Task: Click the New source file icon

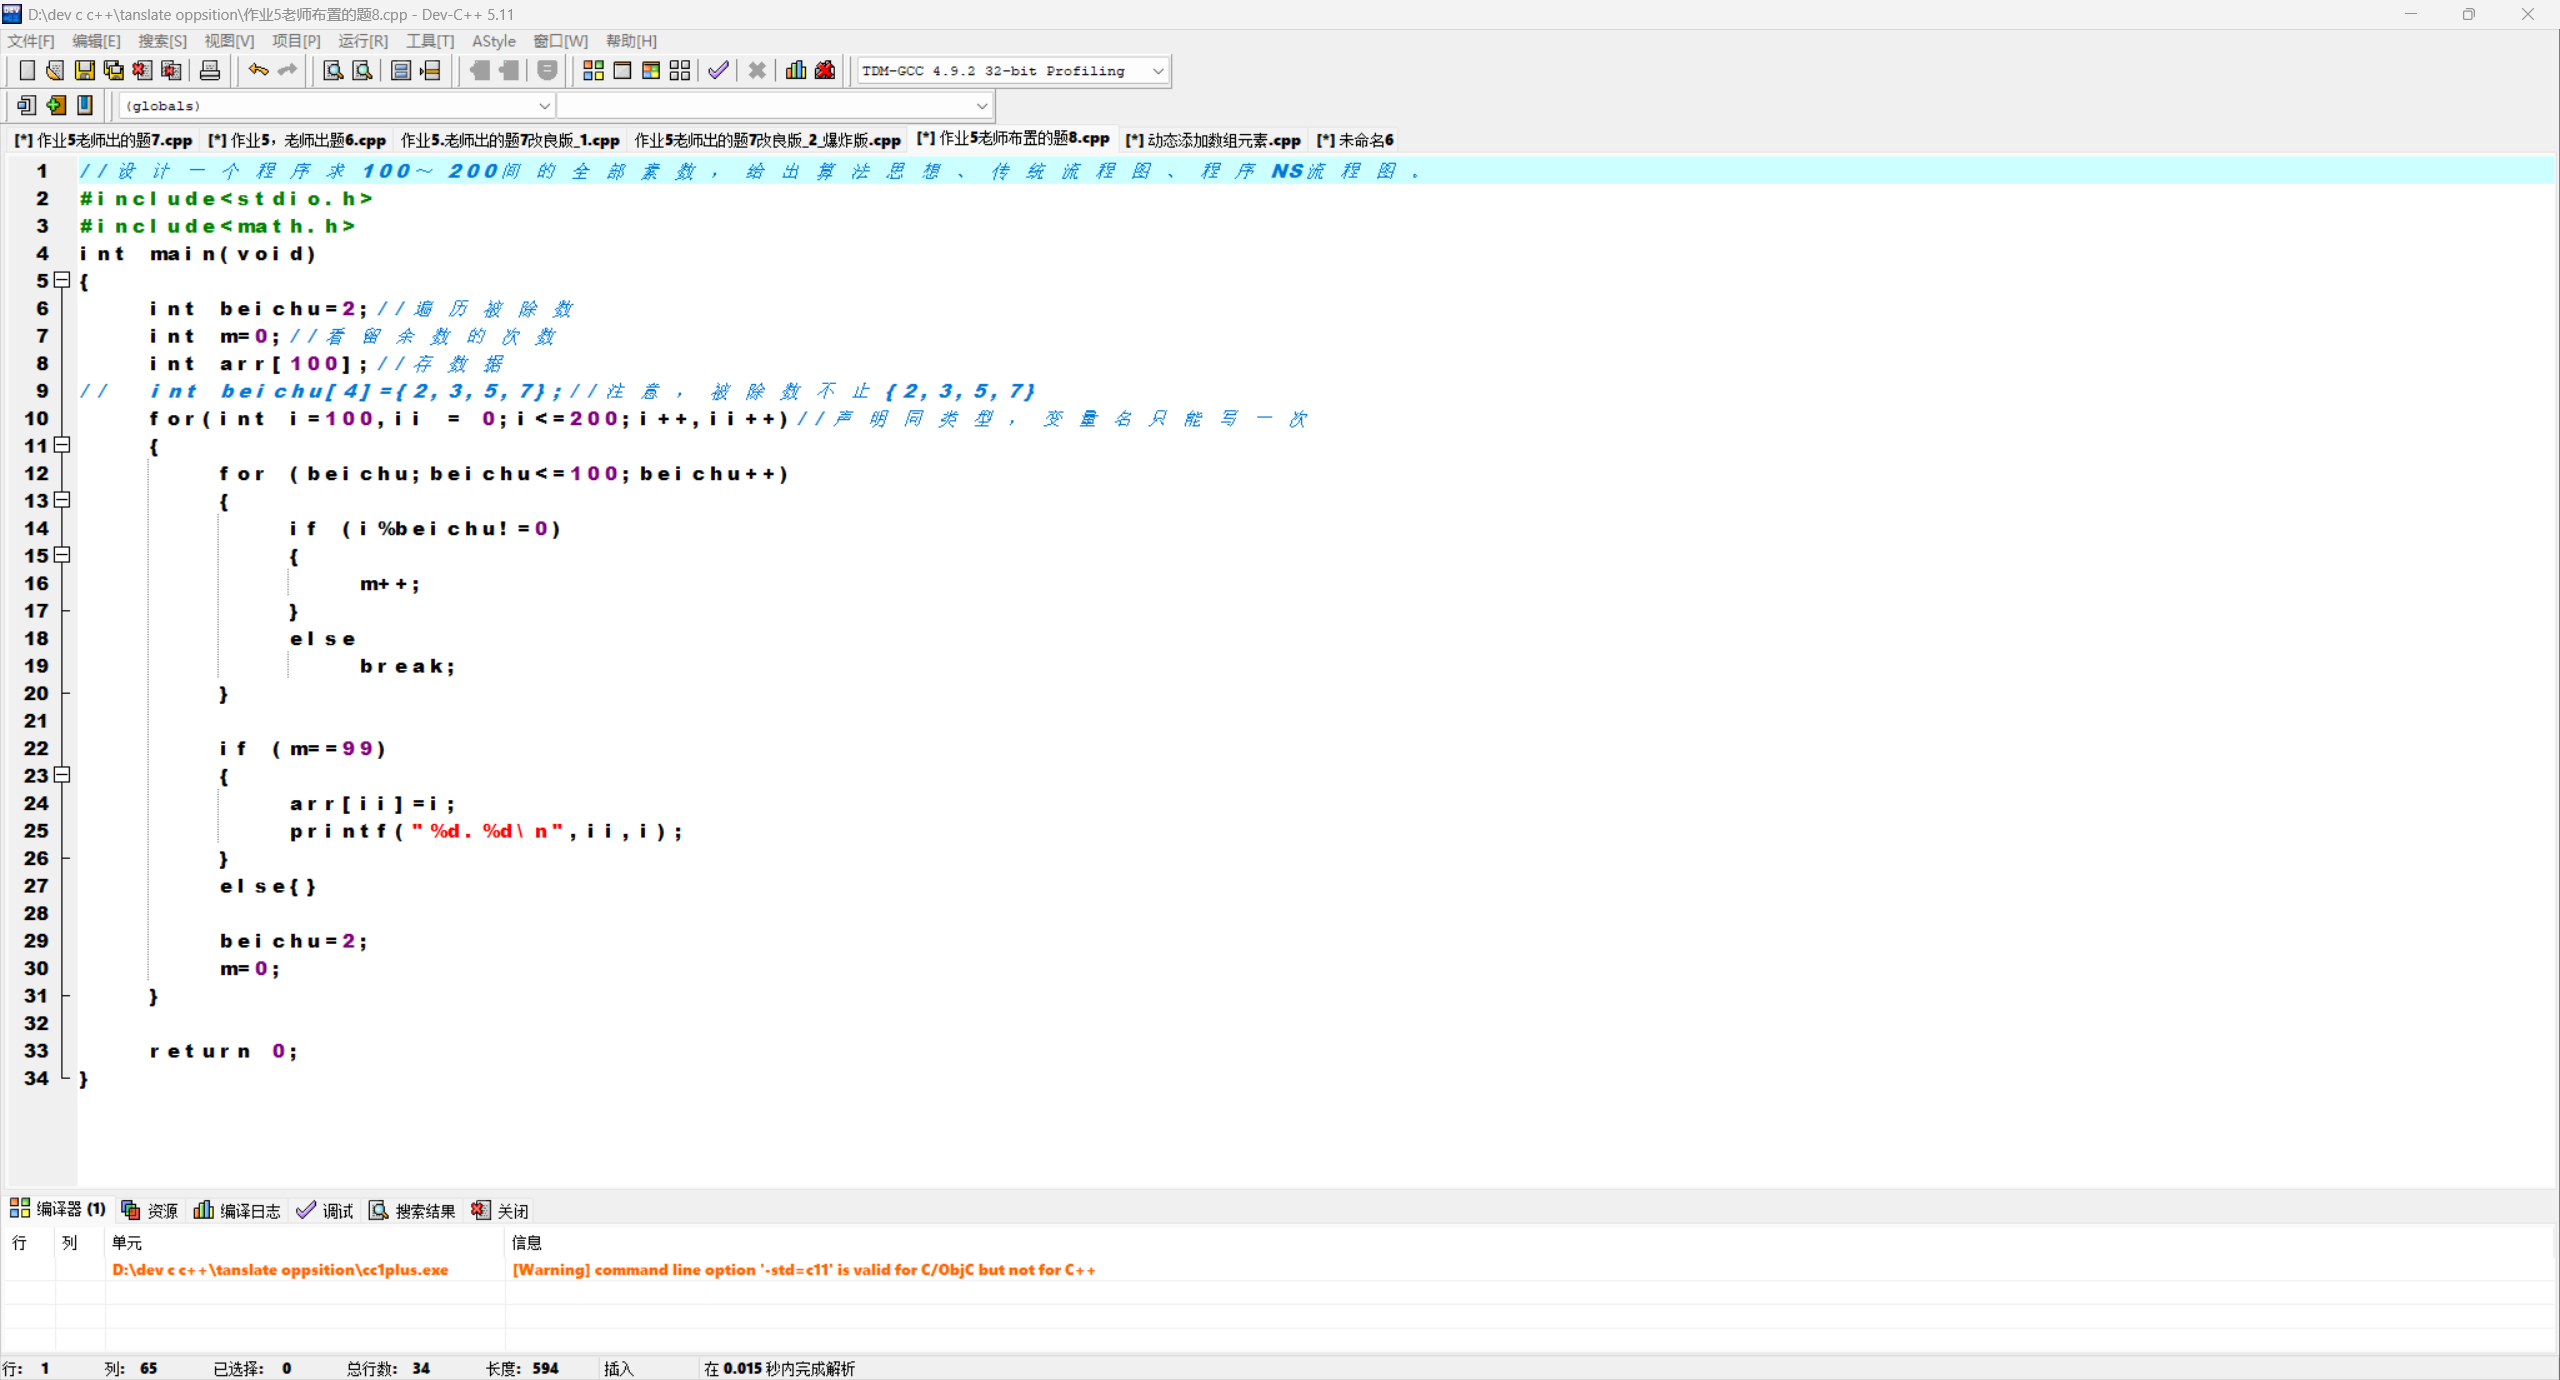Action: [x=27, y=70]
